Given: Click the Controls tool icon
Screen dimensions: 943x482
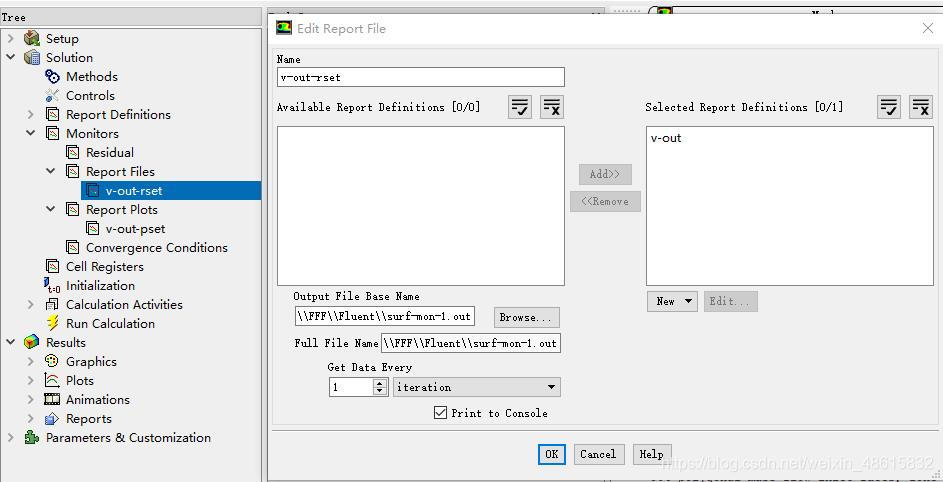Looking at the screenshot, I should point(53,96).
